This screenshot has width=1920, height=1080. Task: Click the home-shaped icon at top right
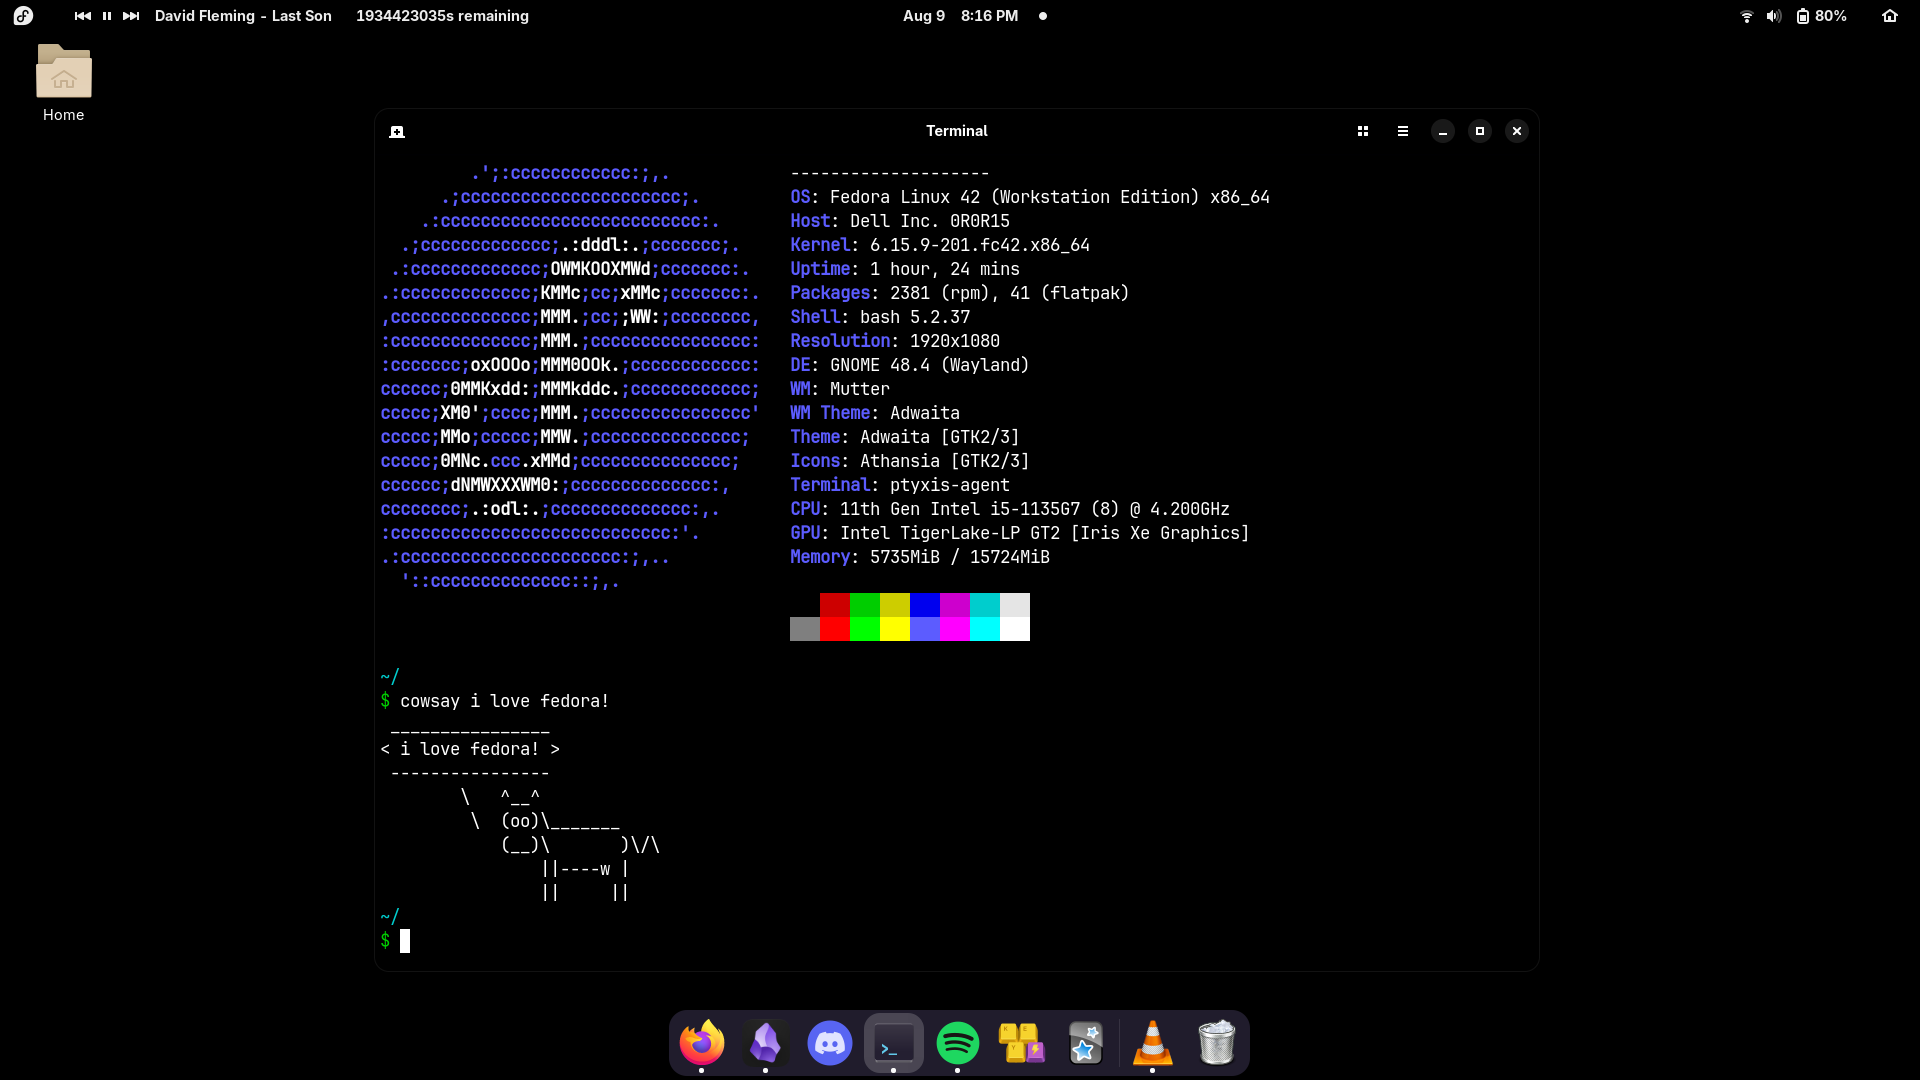pos(1890,16)
